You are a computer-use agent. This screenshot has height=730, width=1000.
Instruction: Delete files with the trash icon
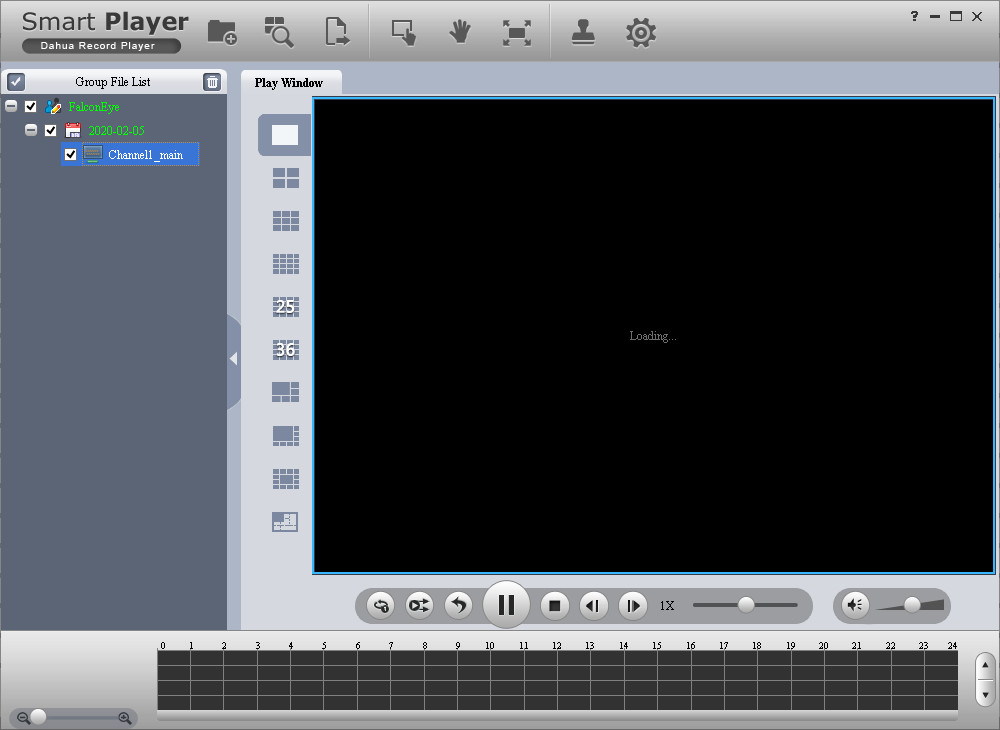pos(211,82)
